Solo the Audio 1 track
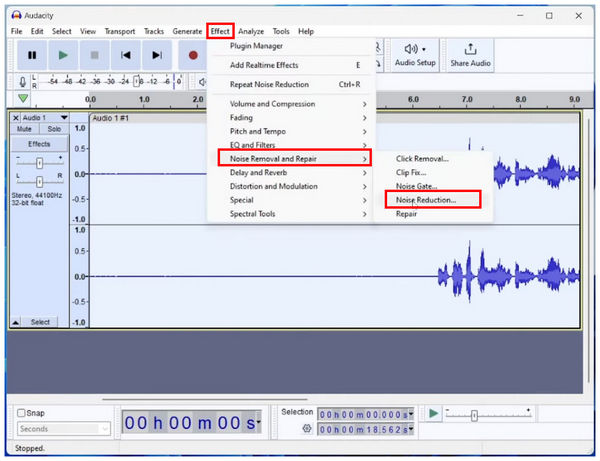600x461 pixels. coord(54,129)
